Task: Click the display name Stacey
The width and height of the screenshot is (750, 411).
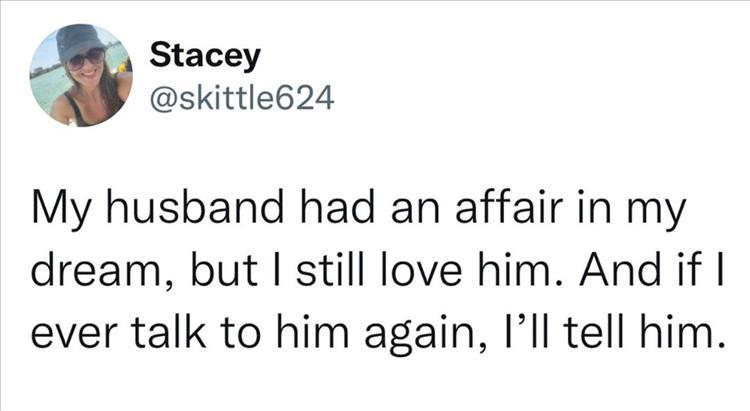Action: coord(204,57)
